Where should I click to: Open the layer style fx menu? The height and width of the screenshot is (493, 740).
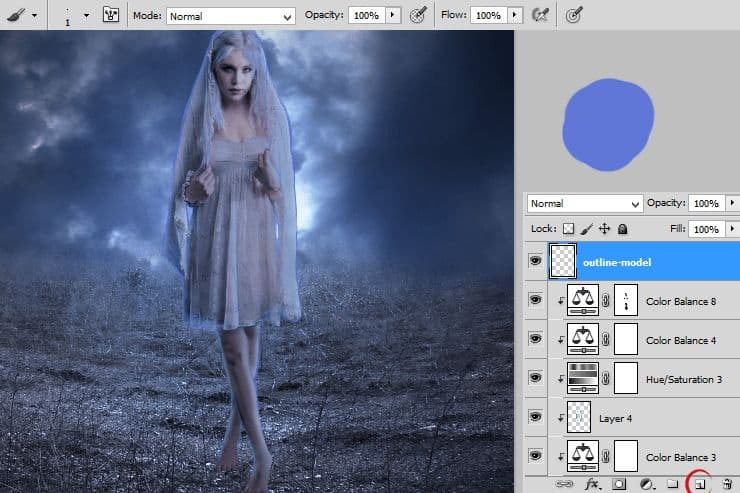click(x=592, y=484)
